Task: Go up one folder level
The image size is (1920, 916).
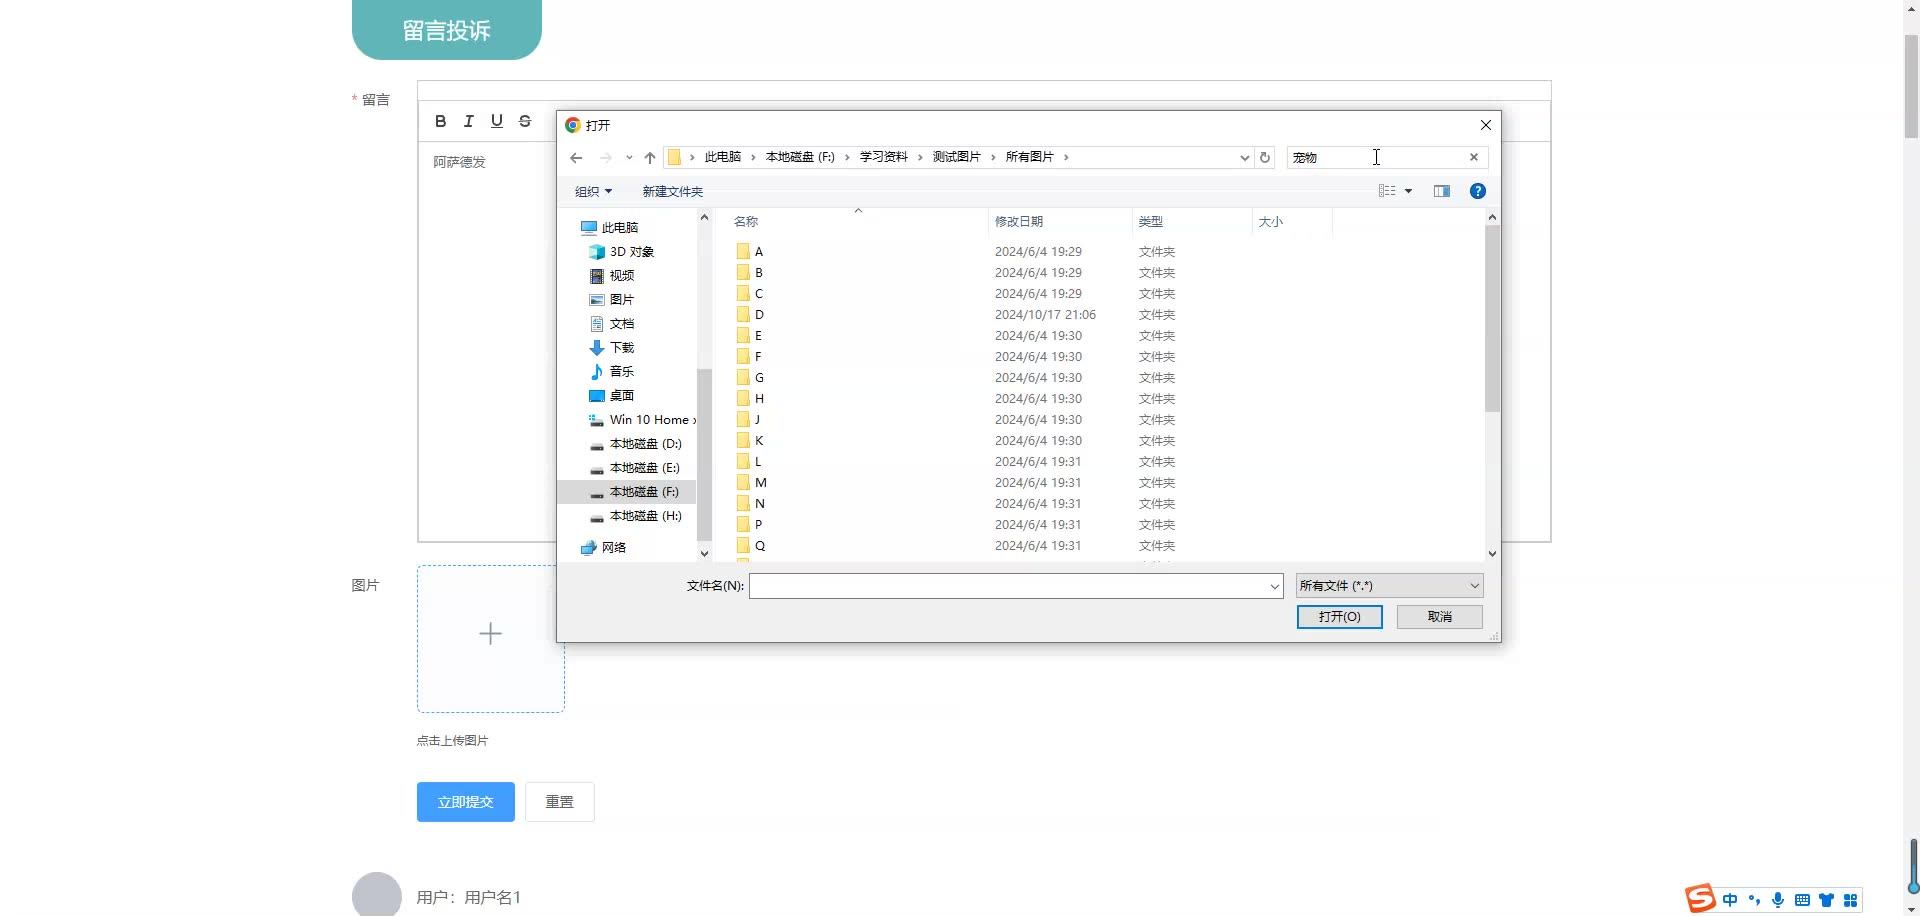Action: click(x=650, y=157)
